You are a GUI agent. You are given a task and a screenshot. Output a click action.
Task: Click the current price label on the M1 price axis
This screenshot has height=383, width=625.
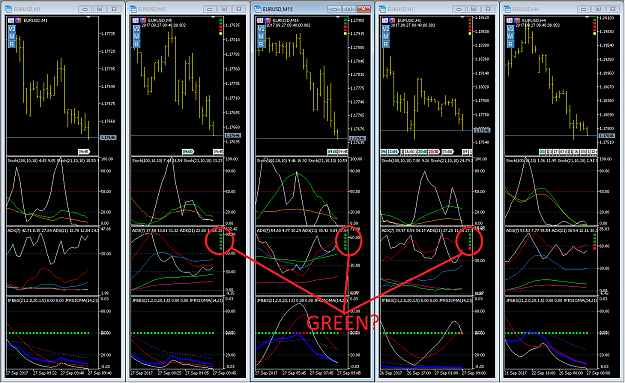[x=108, y=137]
